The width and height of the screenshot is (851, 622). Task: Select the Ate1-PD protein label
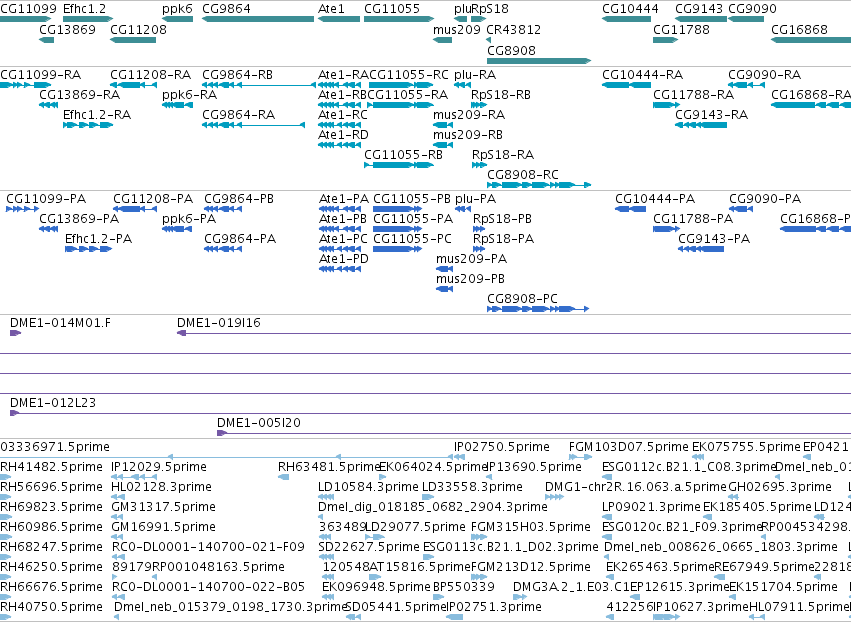[344, 259]
